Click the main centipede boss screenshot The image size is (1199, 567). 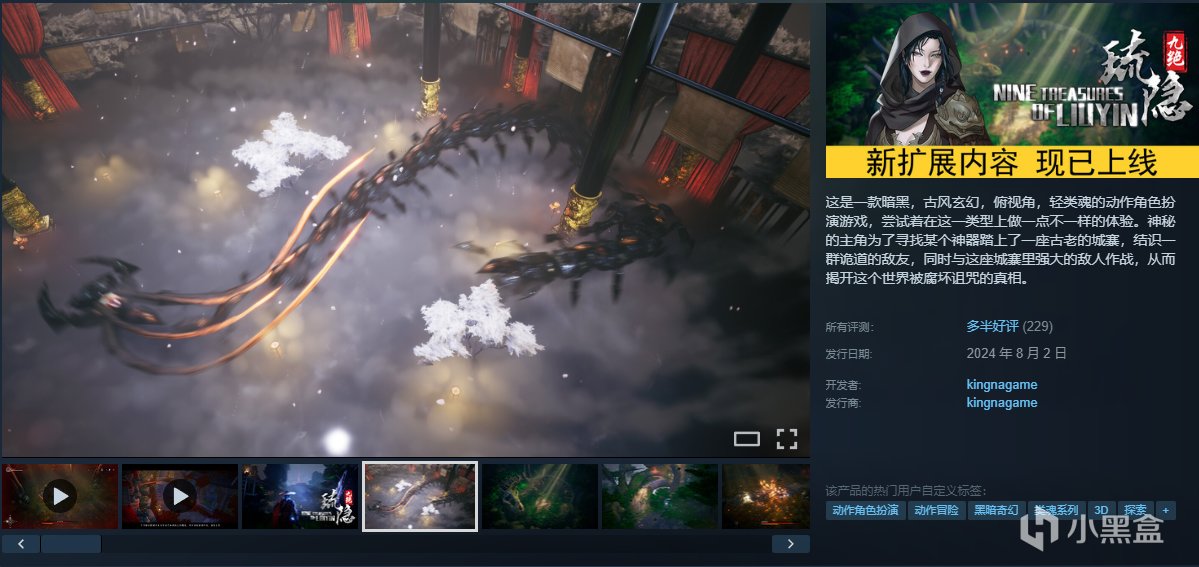coord(405,230)
